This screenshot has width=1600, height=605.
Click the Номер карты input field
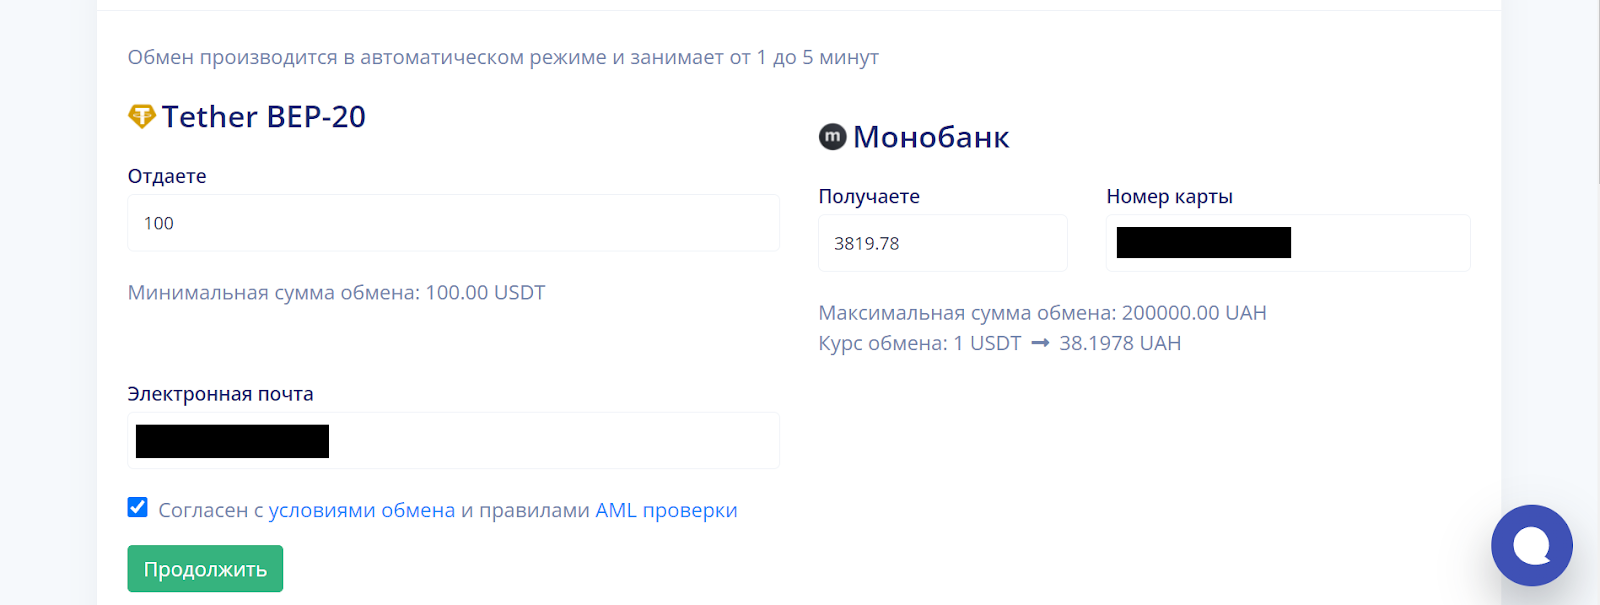pyautogui.click(x=1288, y=243)
